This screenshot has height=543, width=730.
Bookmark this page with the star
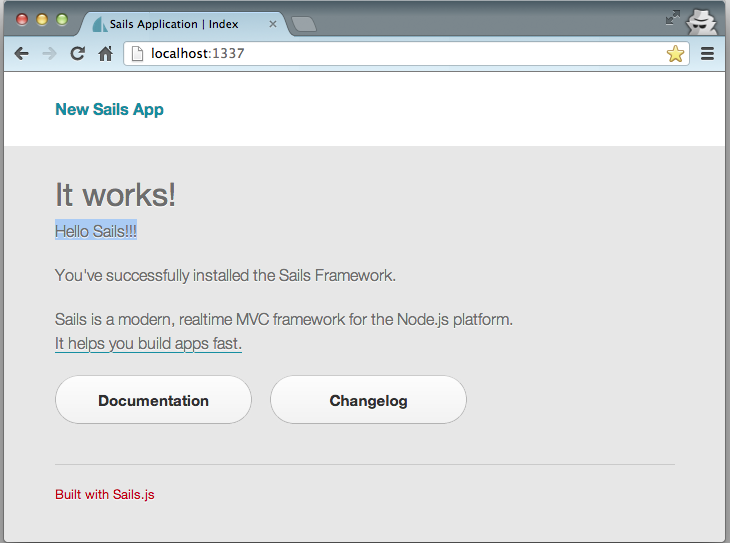675,54
